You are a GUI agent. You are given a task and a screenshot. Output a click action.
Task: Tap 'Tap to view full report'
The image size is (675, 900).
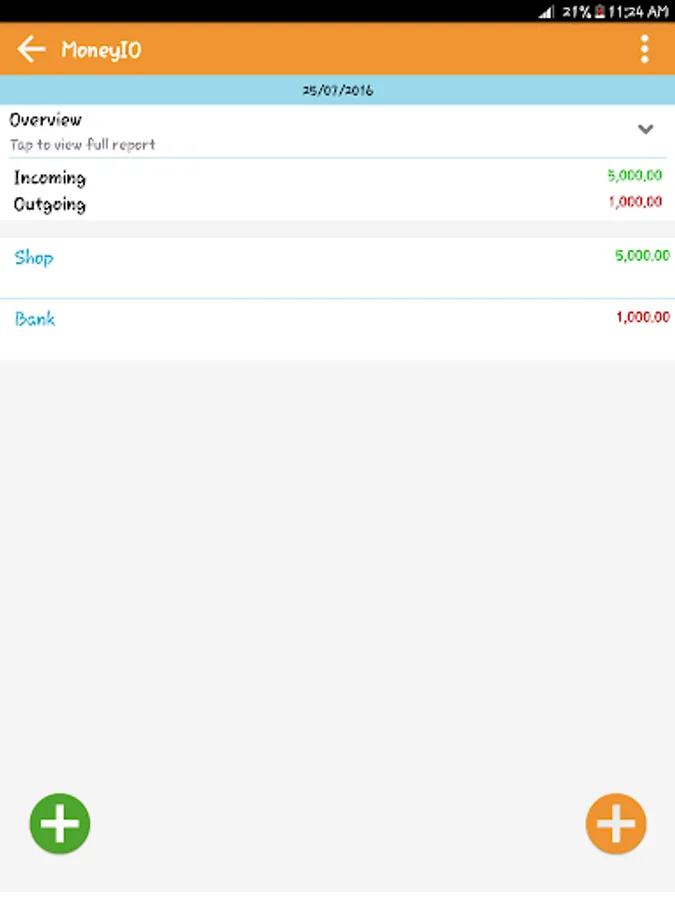pyautogui.click(x=83, y=145)
